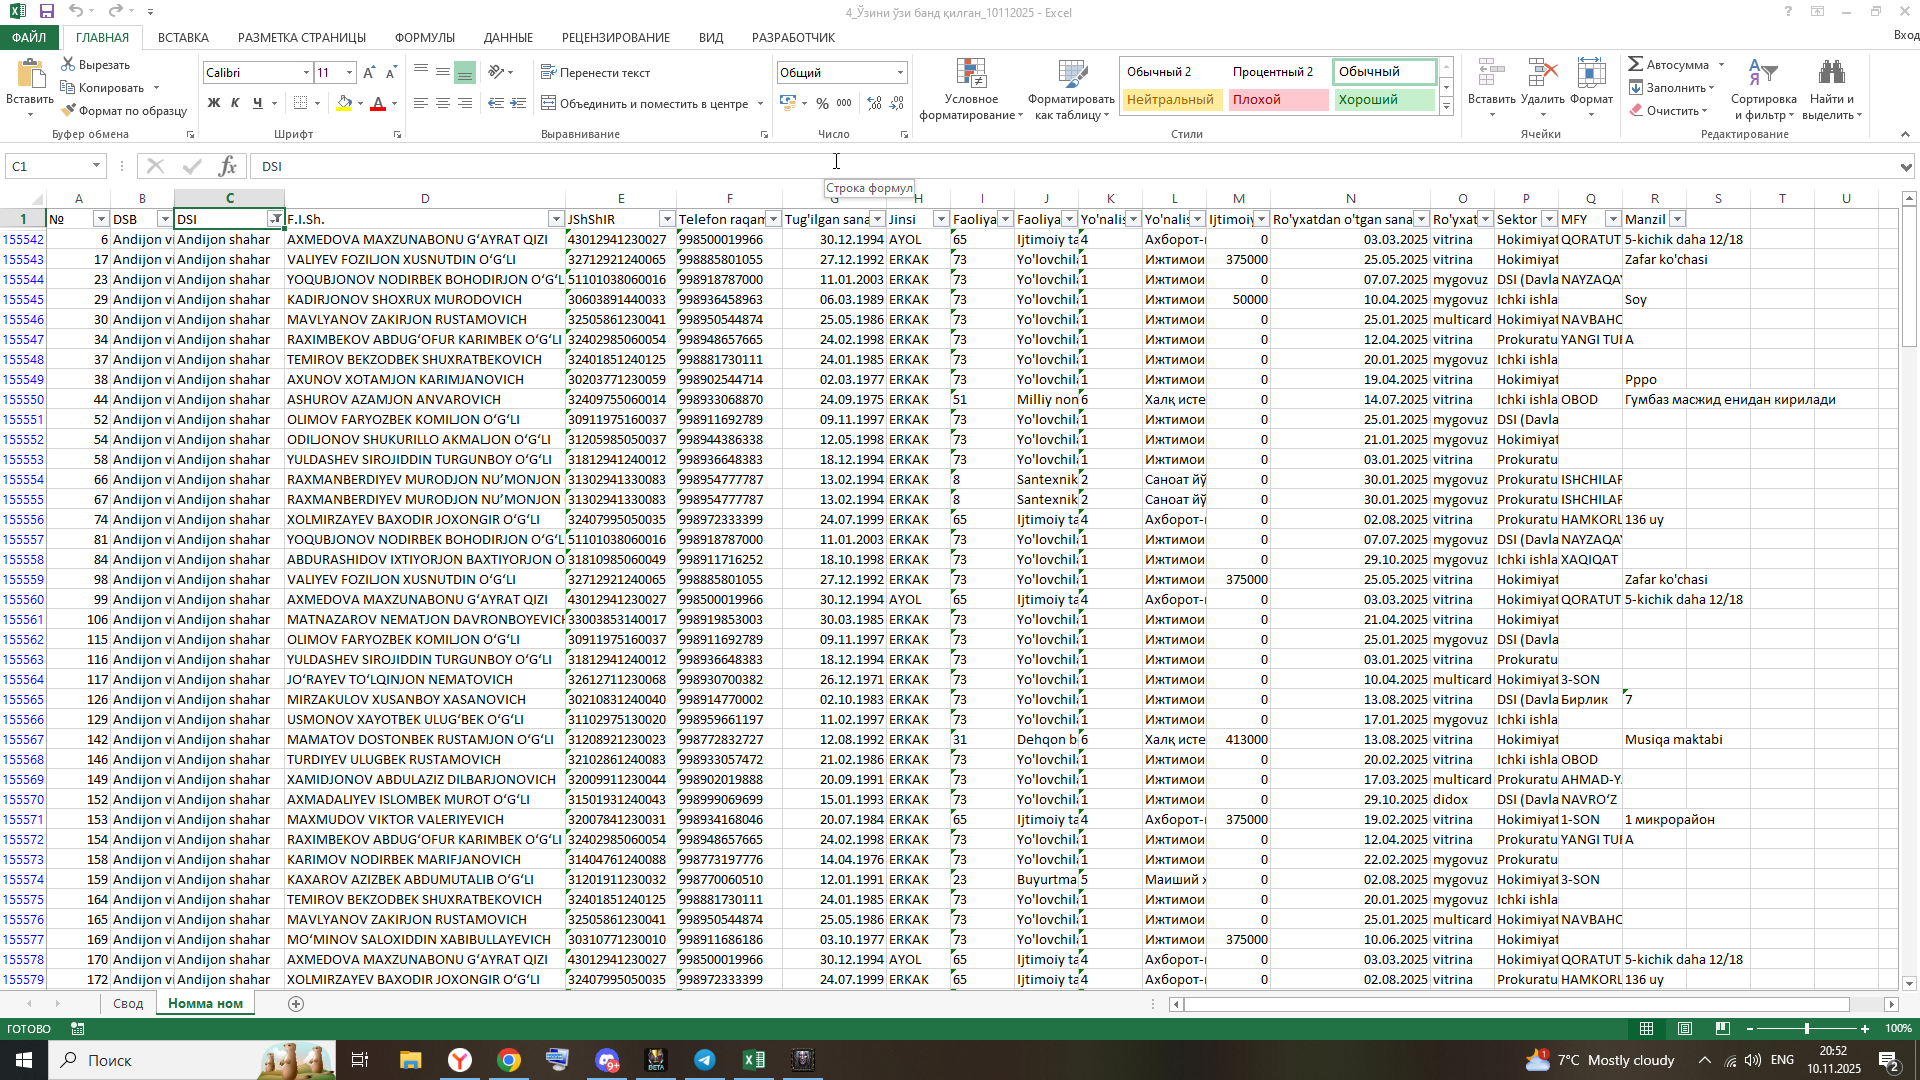Apply the fill color bucket icon

pyautogui.click(x=344, y=103)
